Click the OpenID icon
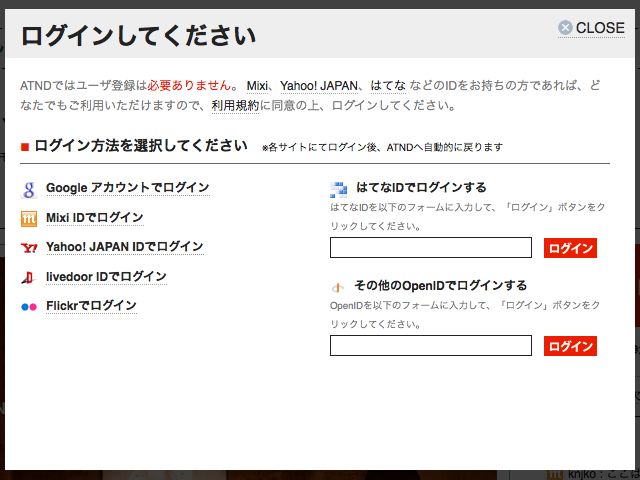The width and height of the screenshot is (640, 480). (x=339, y=286)
